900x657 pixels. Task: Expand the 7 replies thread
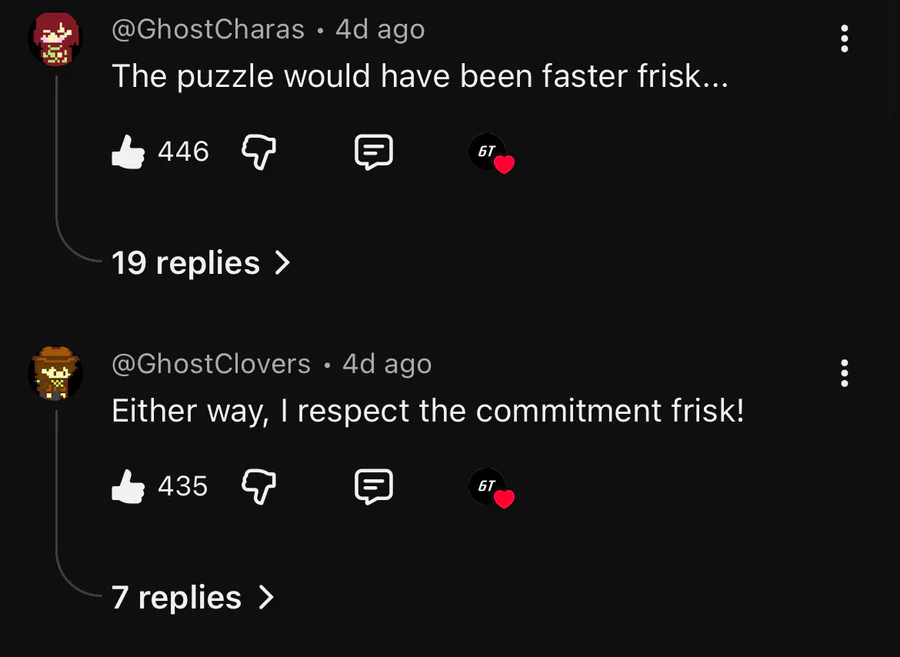point(177,598)
